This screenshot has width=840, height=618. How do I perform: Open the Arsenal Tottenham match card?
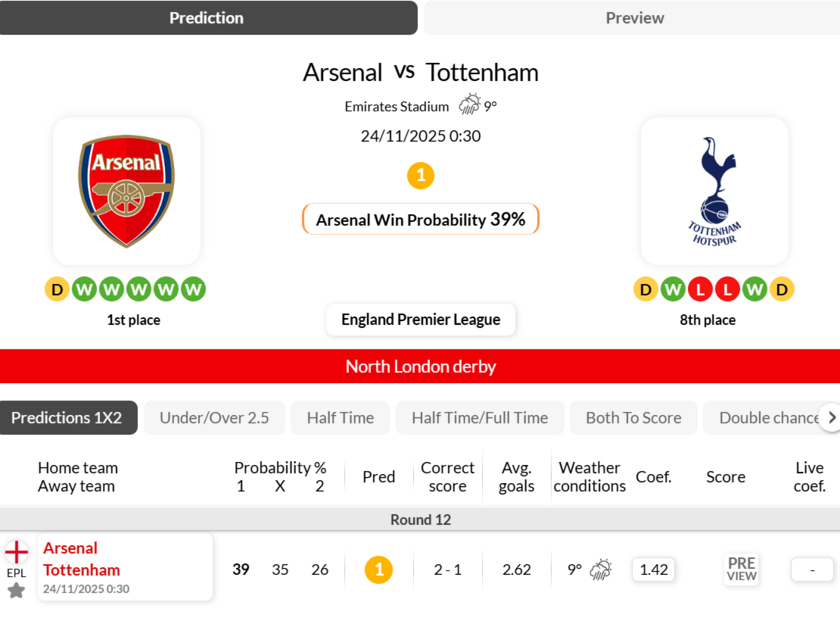click(125, 567)
